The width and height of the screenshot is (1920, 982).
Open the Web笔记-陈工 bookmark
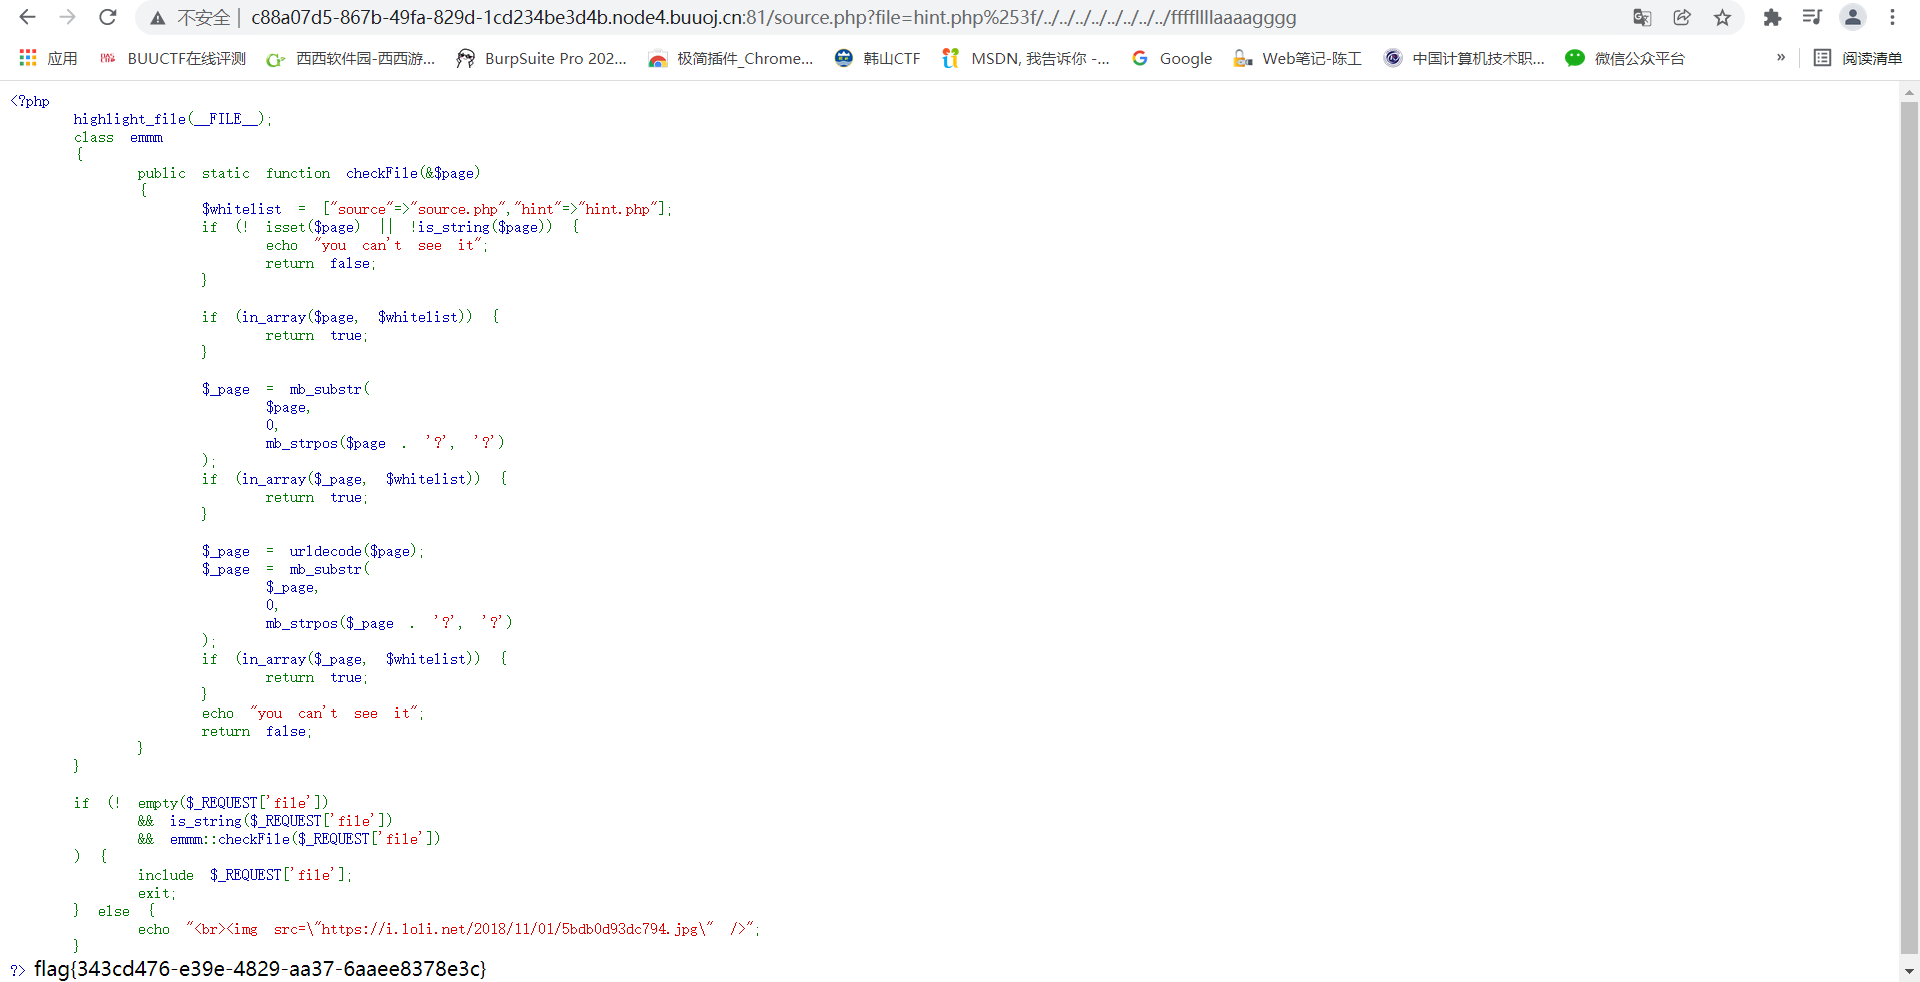pyautogui.click(x=1298, y=58)
